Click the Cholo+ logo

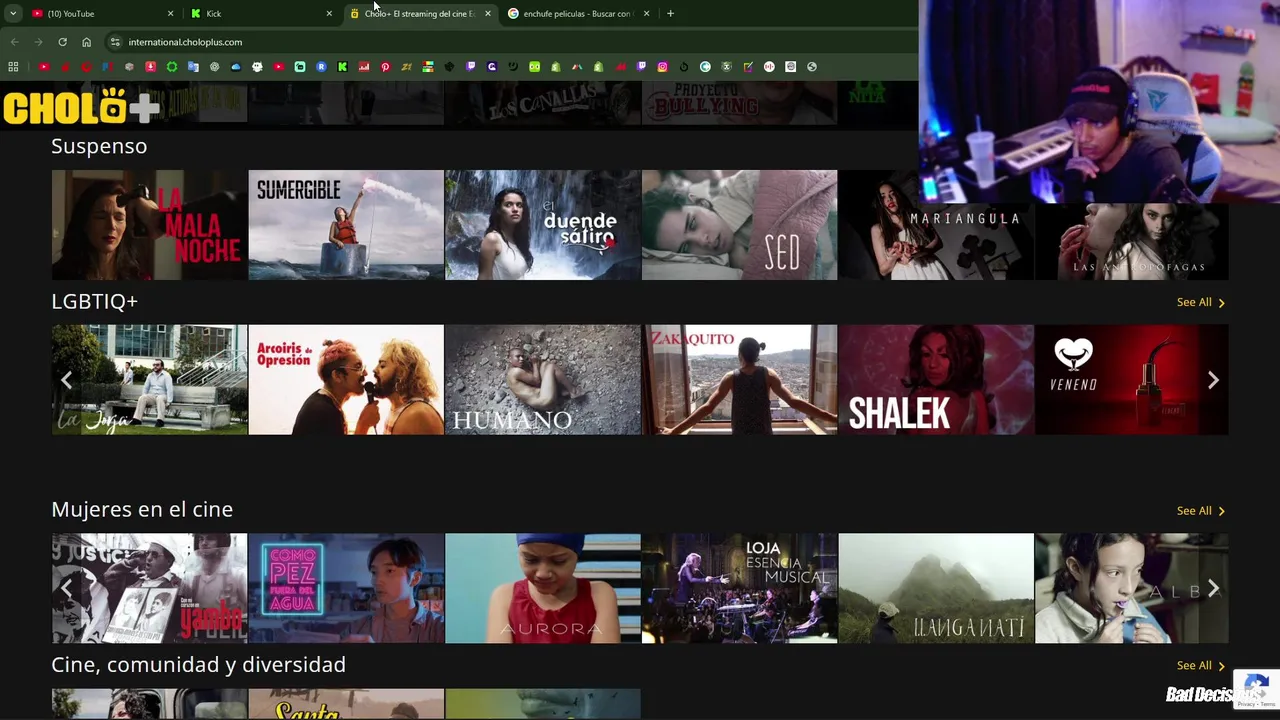(x=80, y=107)
